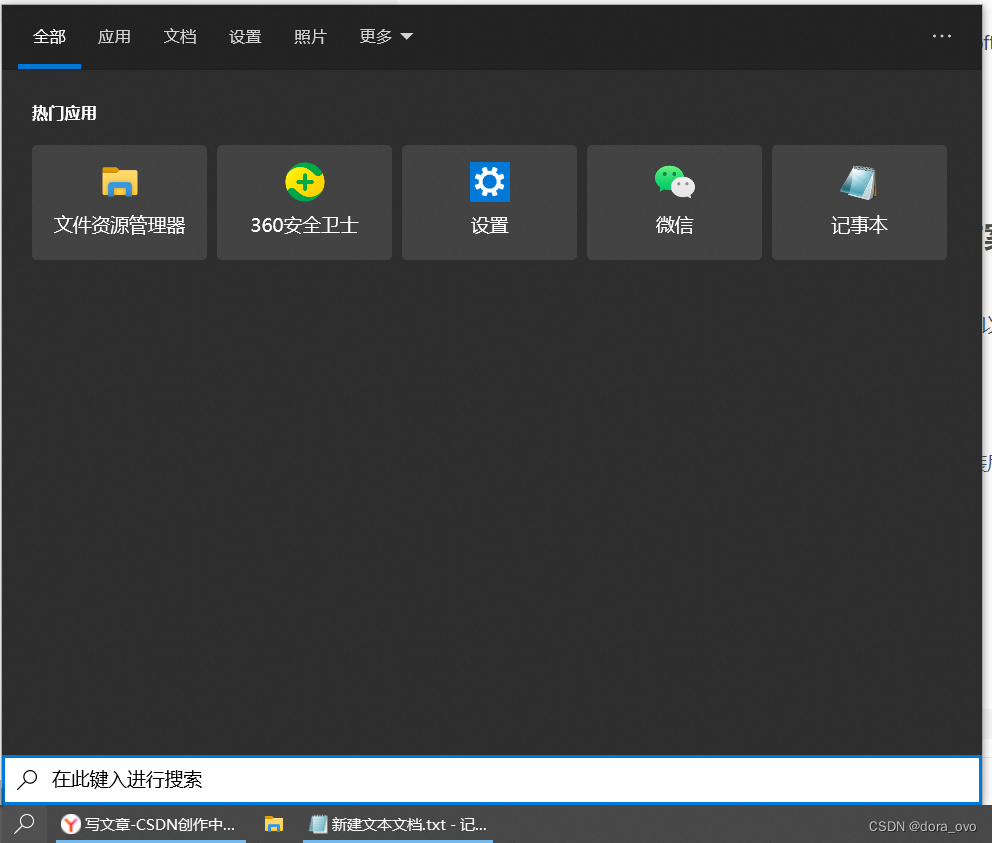Launch the 微信 WeChat tile
This screenshot has height=843, width=992.
click(674, 203)
